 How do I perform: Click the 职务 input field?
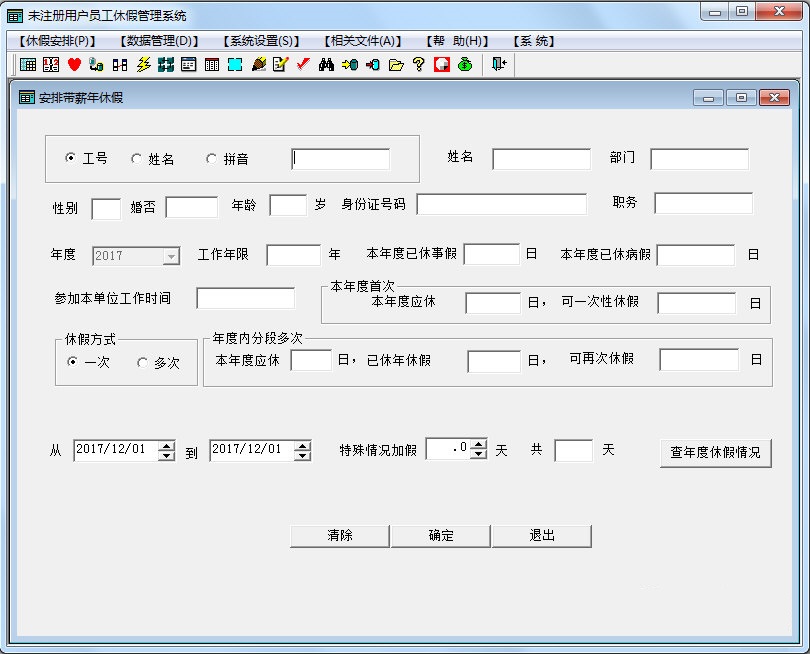(x=704, y=203)
